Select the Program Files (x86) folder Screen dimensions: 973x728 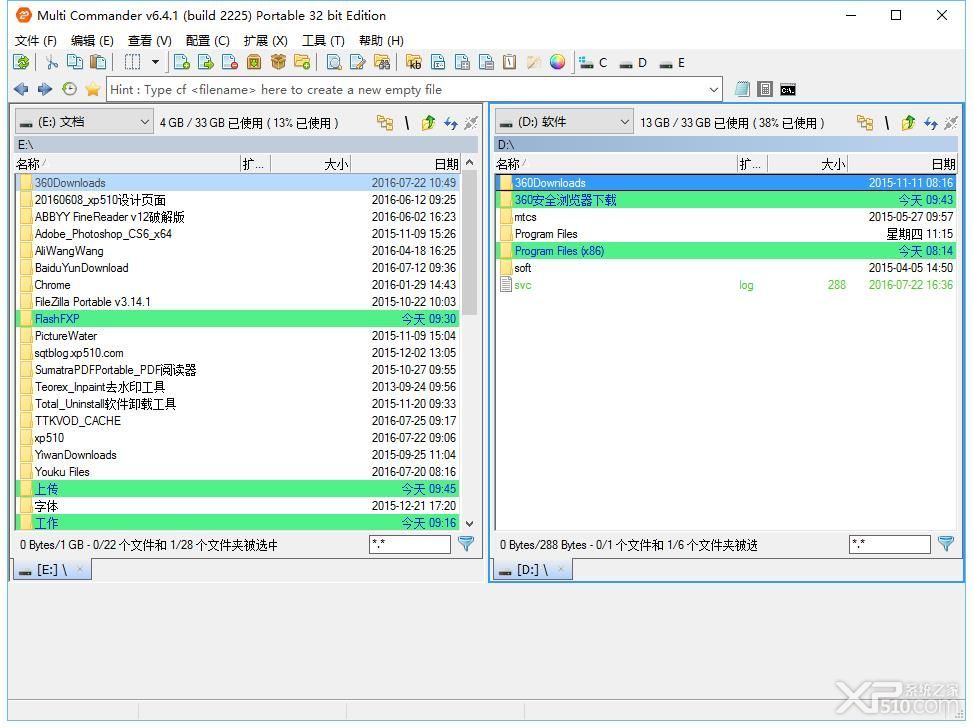[725, 251]
